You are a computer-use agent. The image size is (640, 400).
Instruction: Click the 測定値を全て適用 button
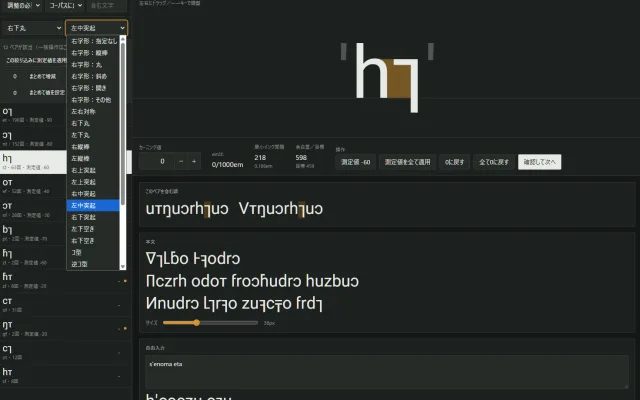coord(407,162)
